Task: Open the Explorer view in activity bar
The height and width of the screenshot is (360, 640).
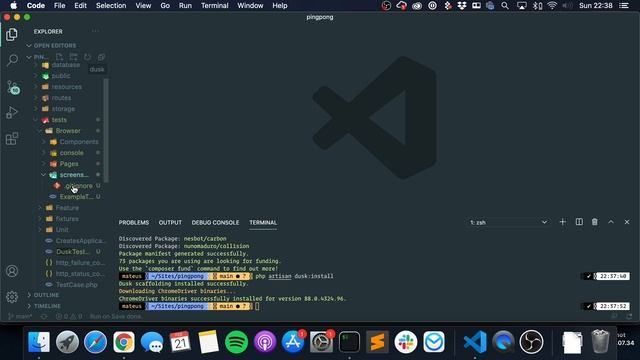Action: point(12,35)
